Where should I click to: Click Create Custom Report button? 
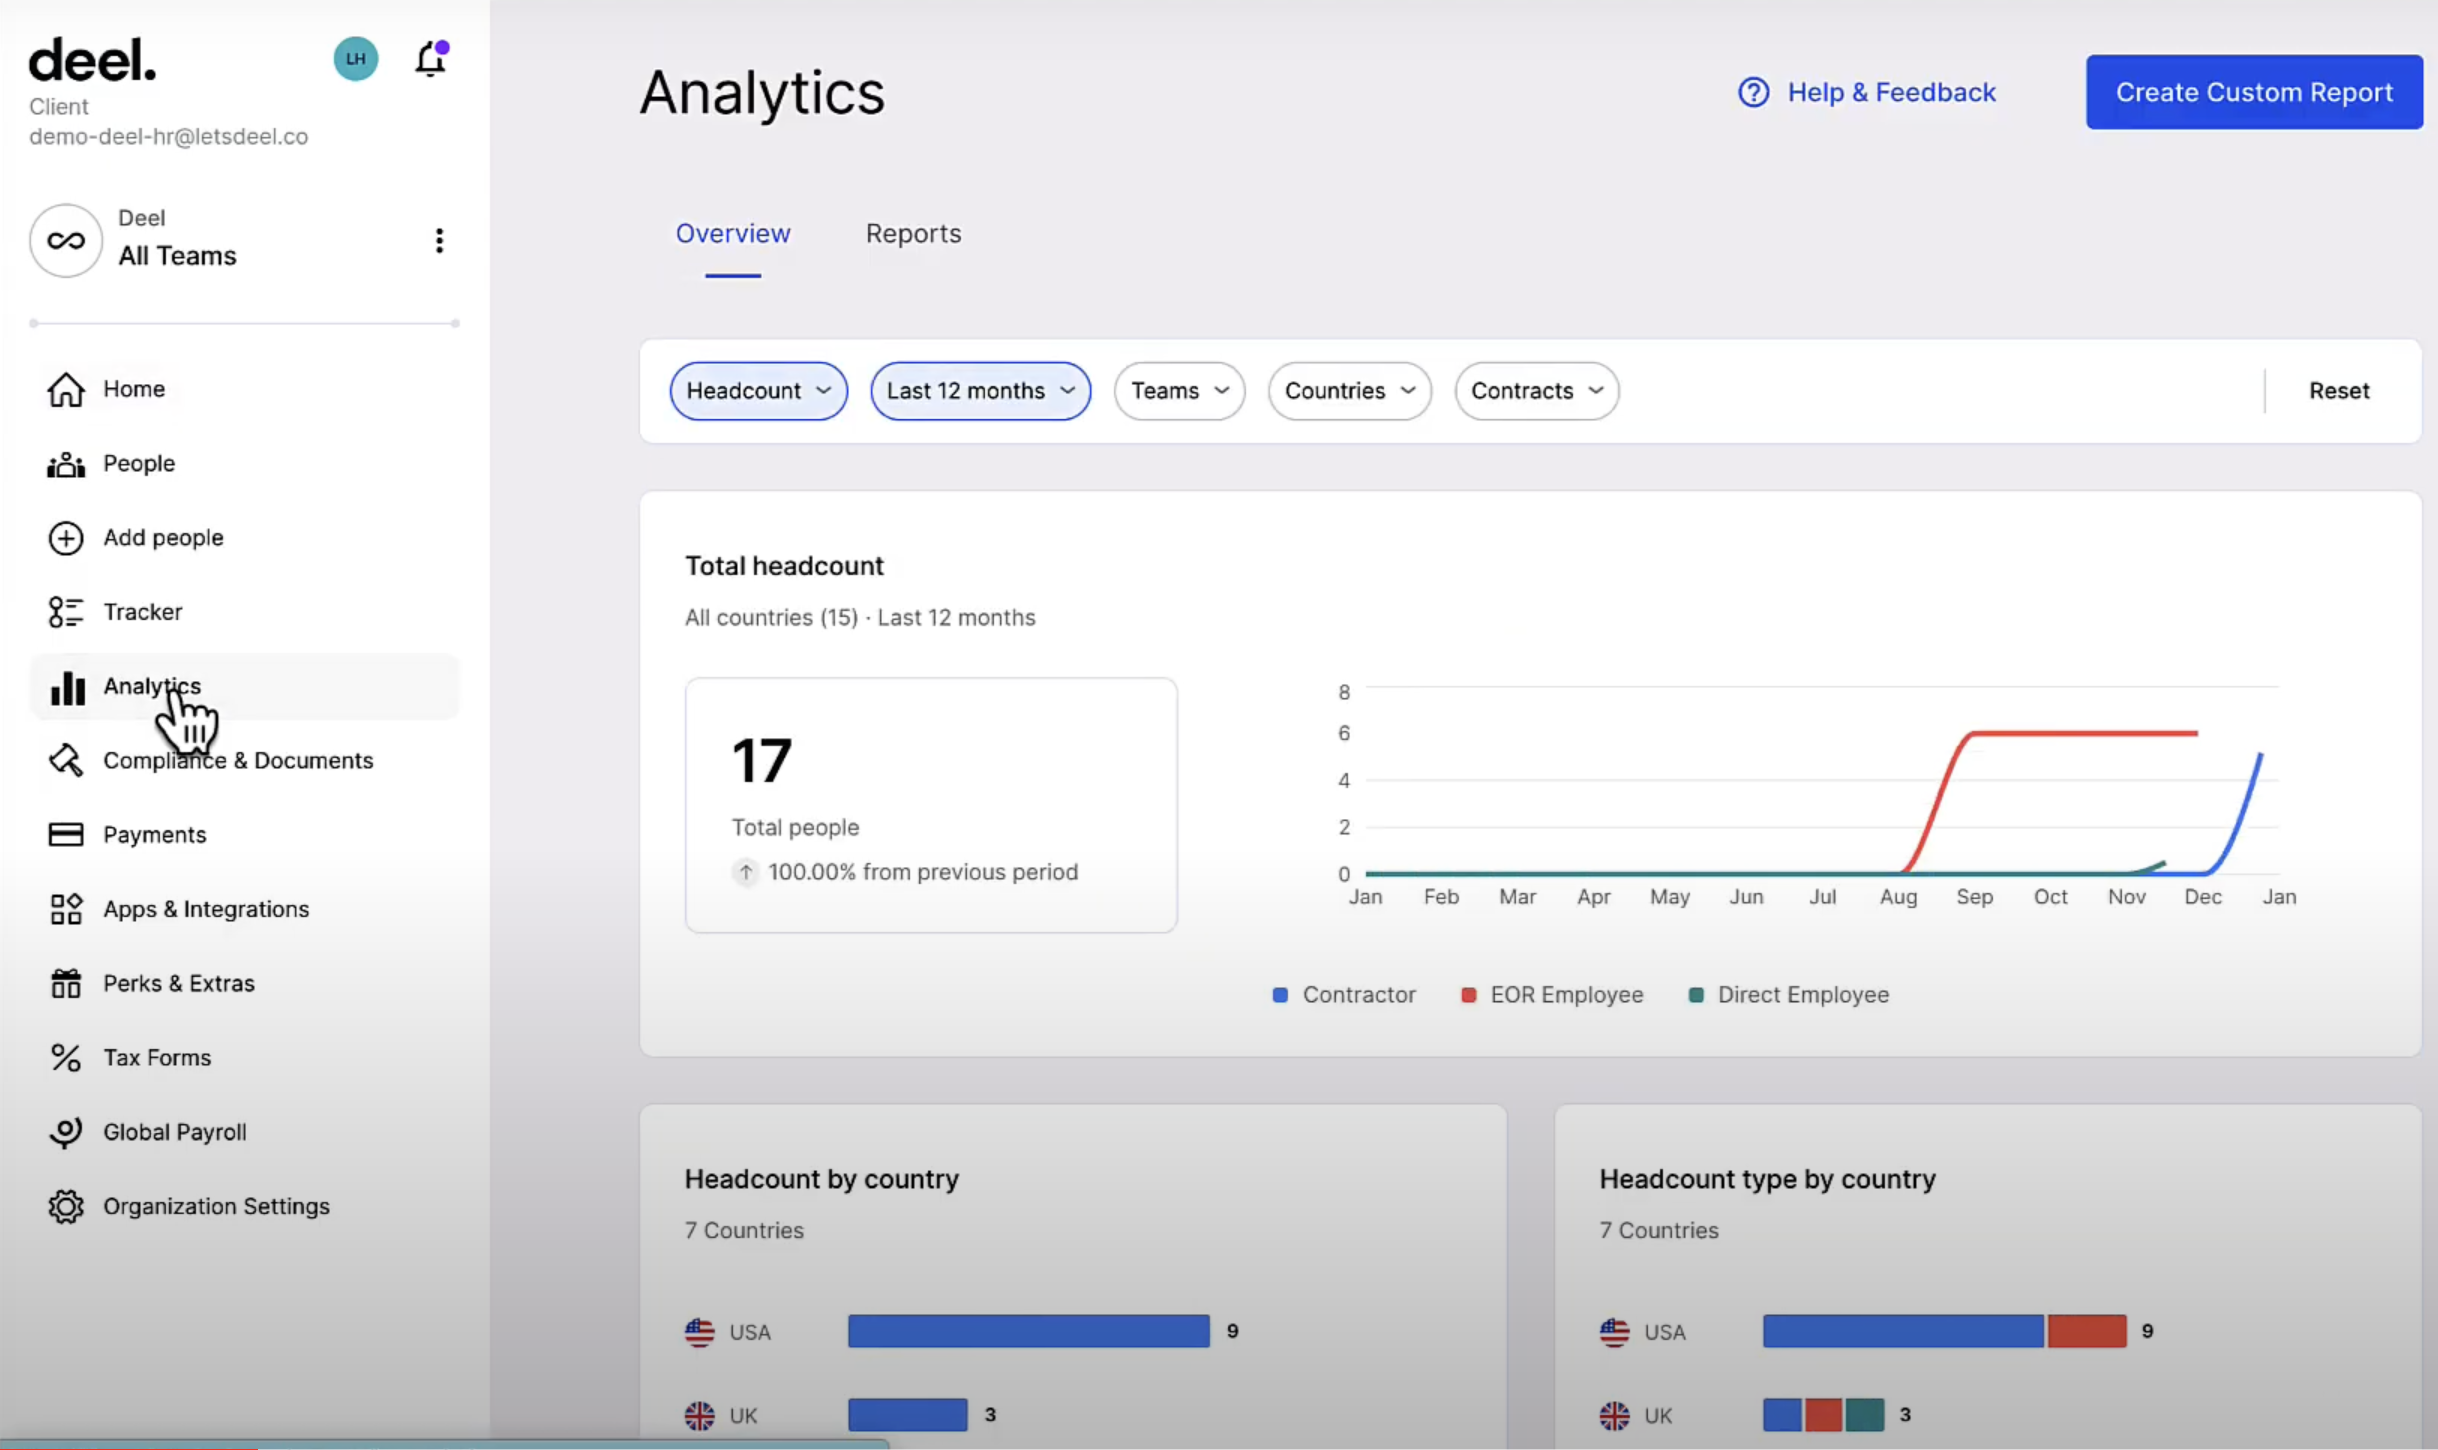tap(2253, 92)
